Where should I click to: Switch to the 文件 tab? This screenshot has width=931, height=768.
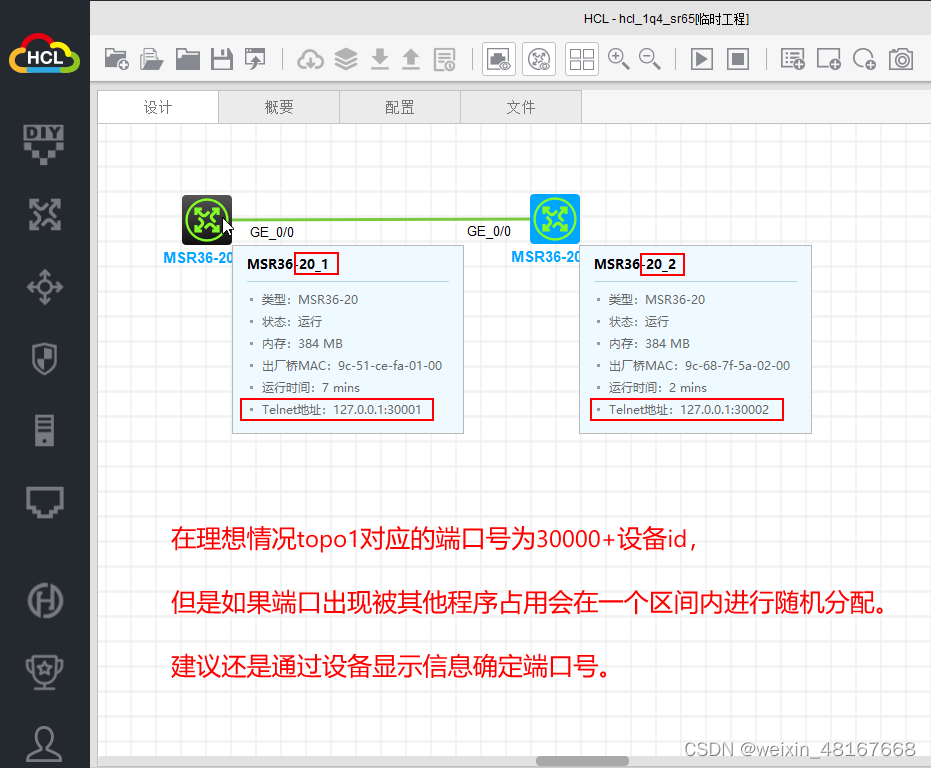[521, 107]
